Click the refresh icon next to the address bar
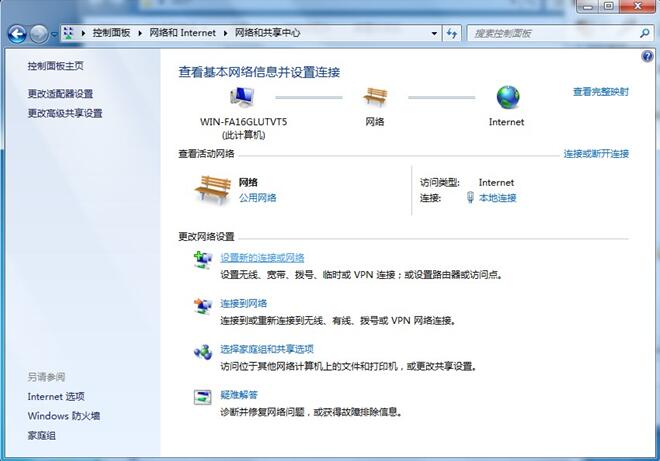This screenshot has width=660, height=461. pyautogui.click(x=453, y=33)
